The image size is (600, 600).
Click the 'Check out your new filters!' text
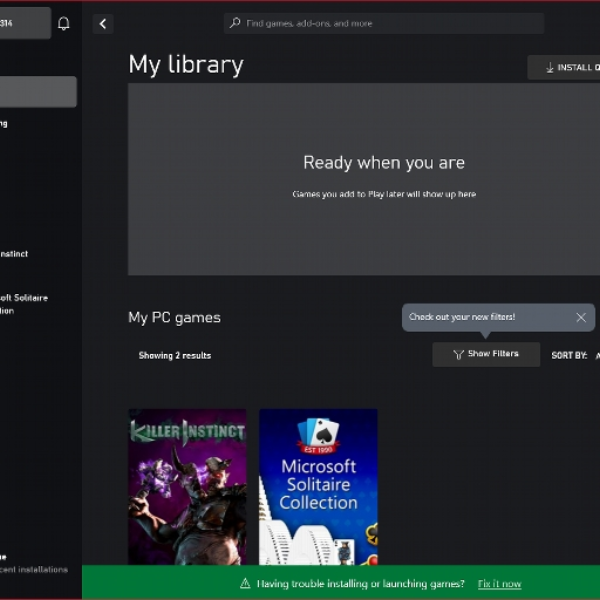point(462,317)
